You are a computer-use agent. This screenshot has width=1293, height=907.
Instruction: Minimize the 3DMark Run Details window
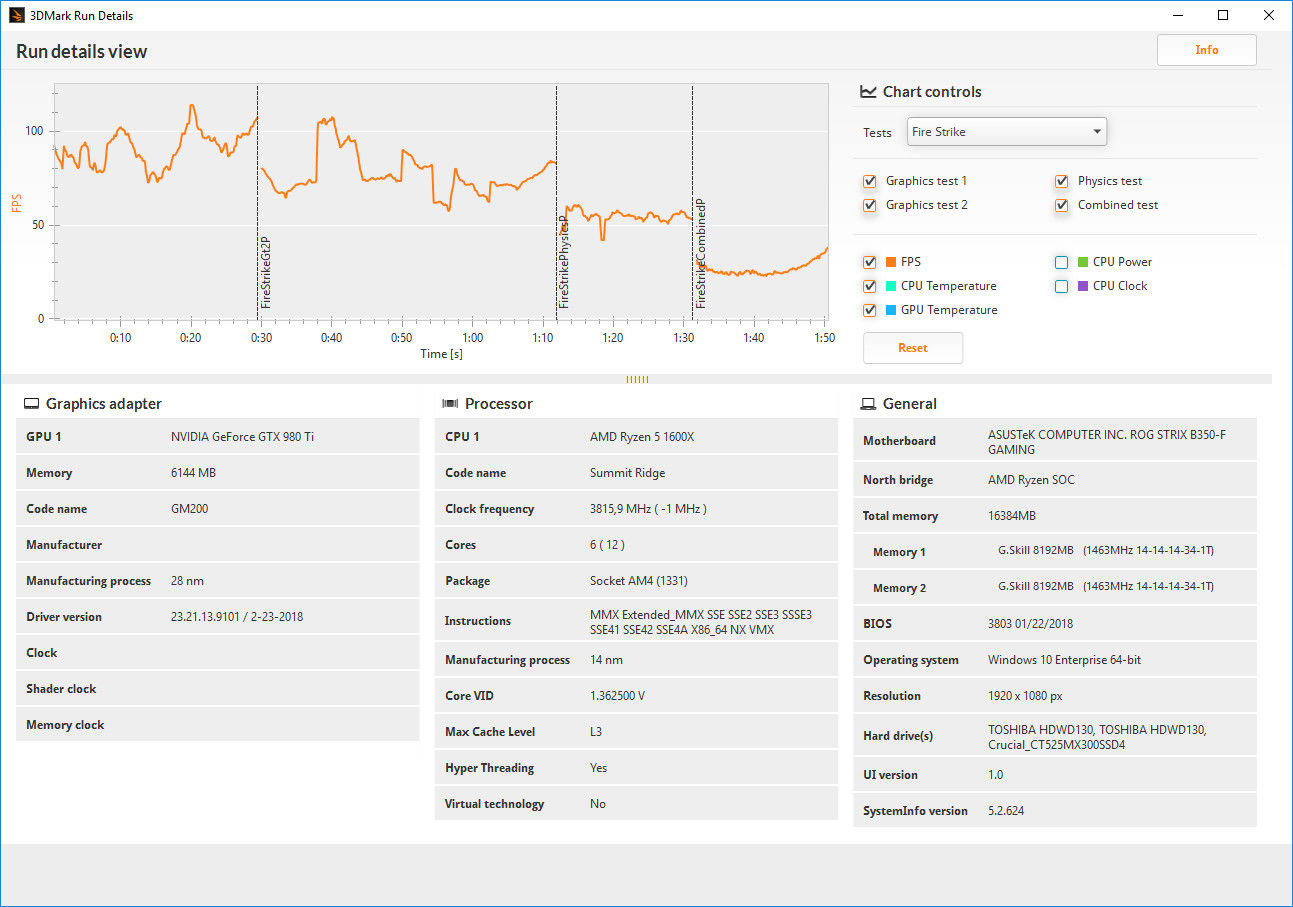pyautogui.click(x=1177, y=15)
